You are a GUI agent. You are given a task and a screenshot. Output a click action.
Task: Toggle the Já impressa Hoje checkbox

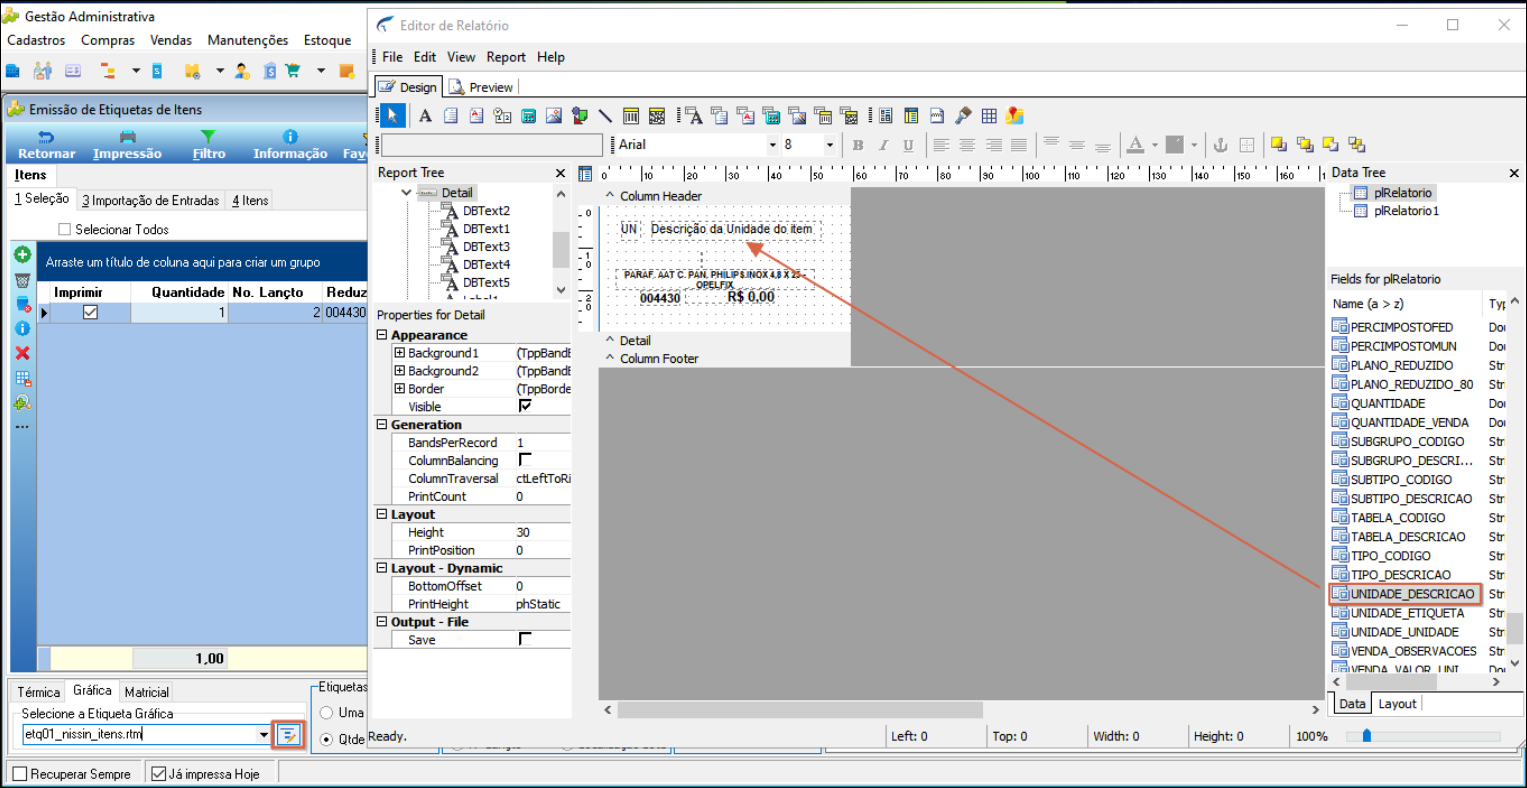[158, 774]
